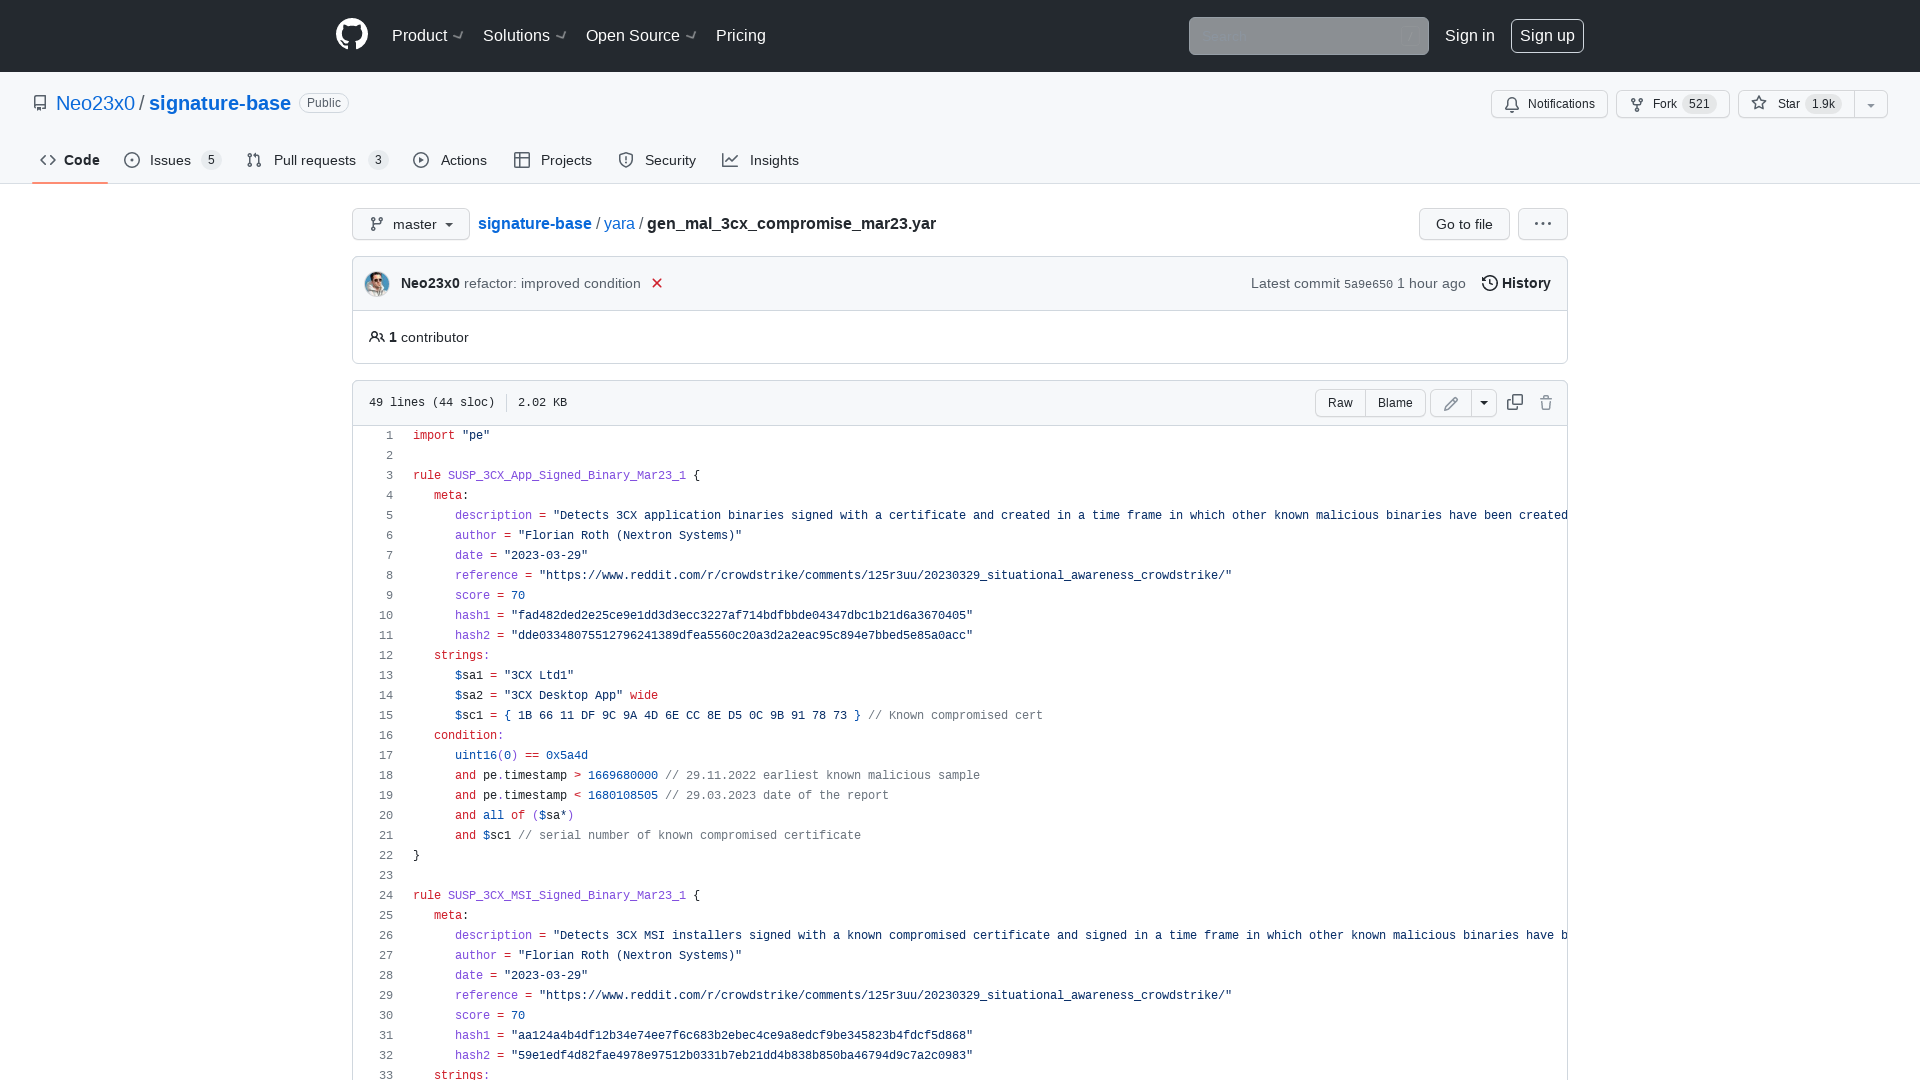Viewport: 1920px width, 1080px height.
Task: Open the signature-base repository title link
Action: pyautogui.click(x=220, y=103)
